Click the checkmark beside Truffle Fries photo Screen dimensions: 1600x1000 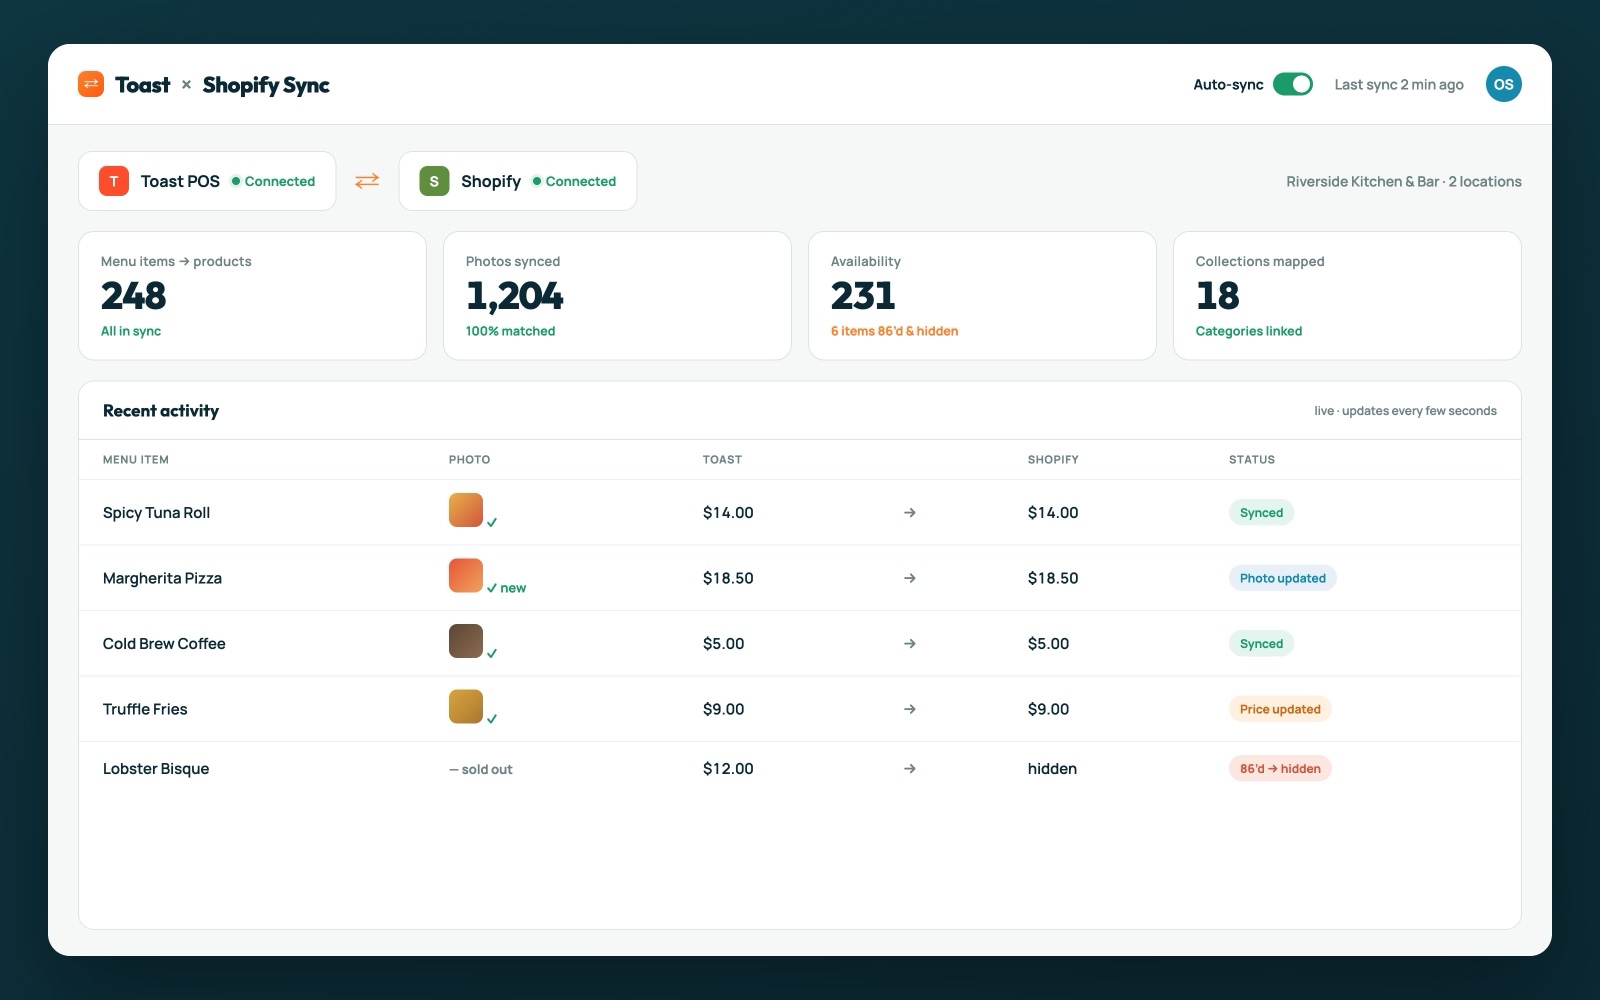click(492, 718)
